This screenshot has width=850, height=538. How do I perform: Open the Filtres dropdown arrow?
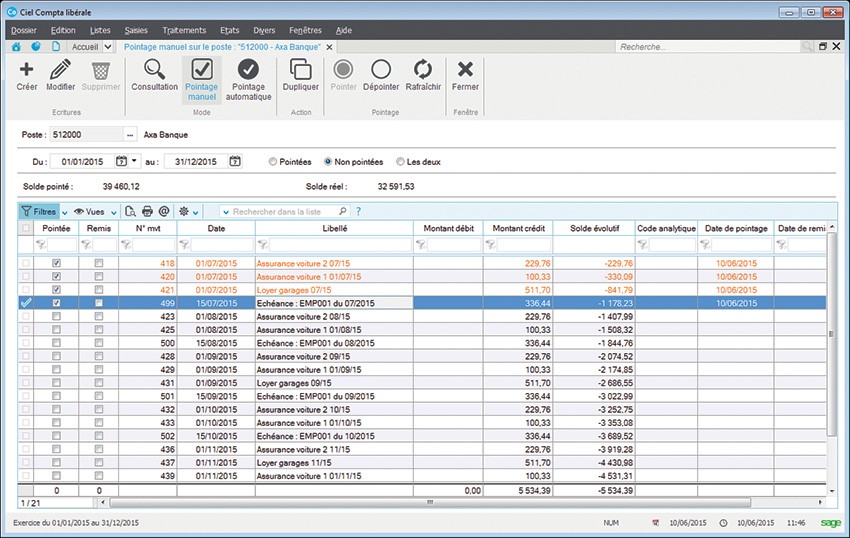tap(65, 213)
